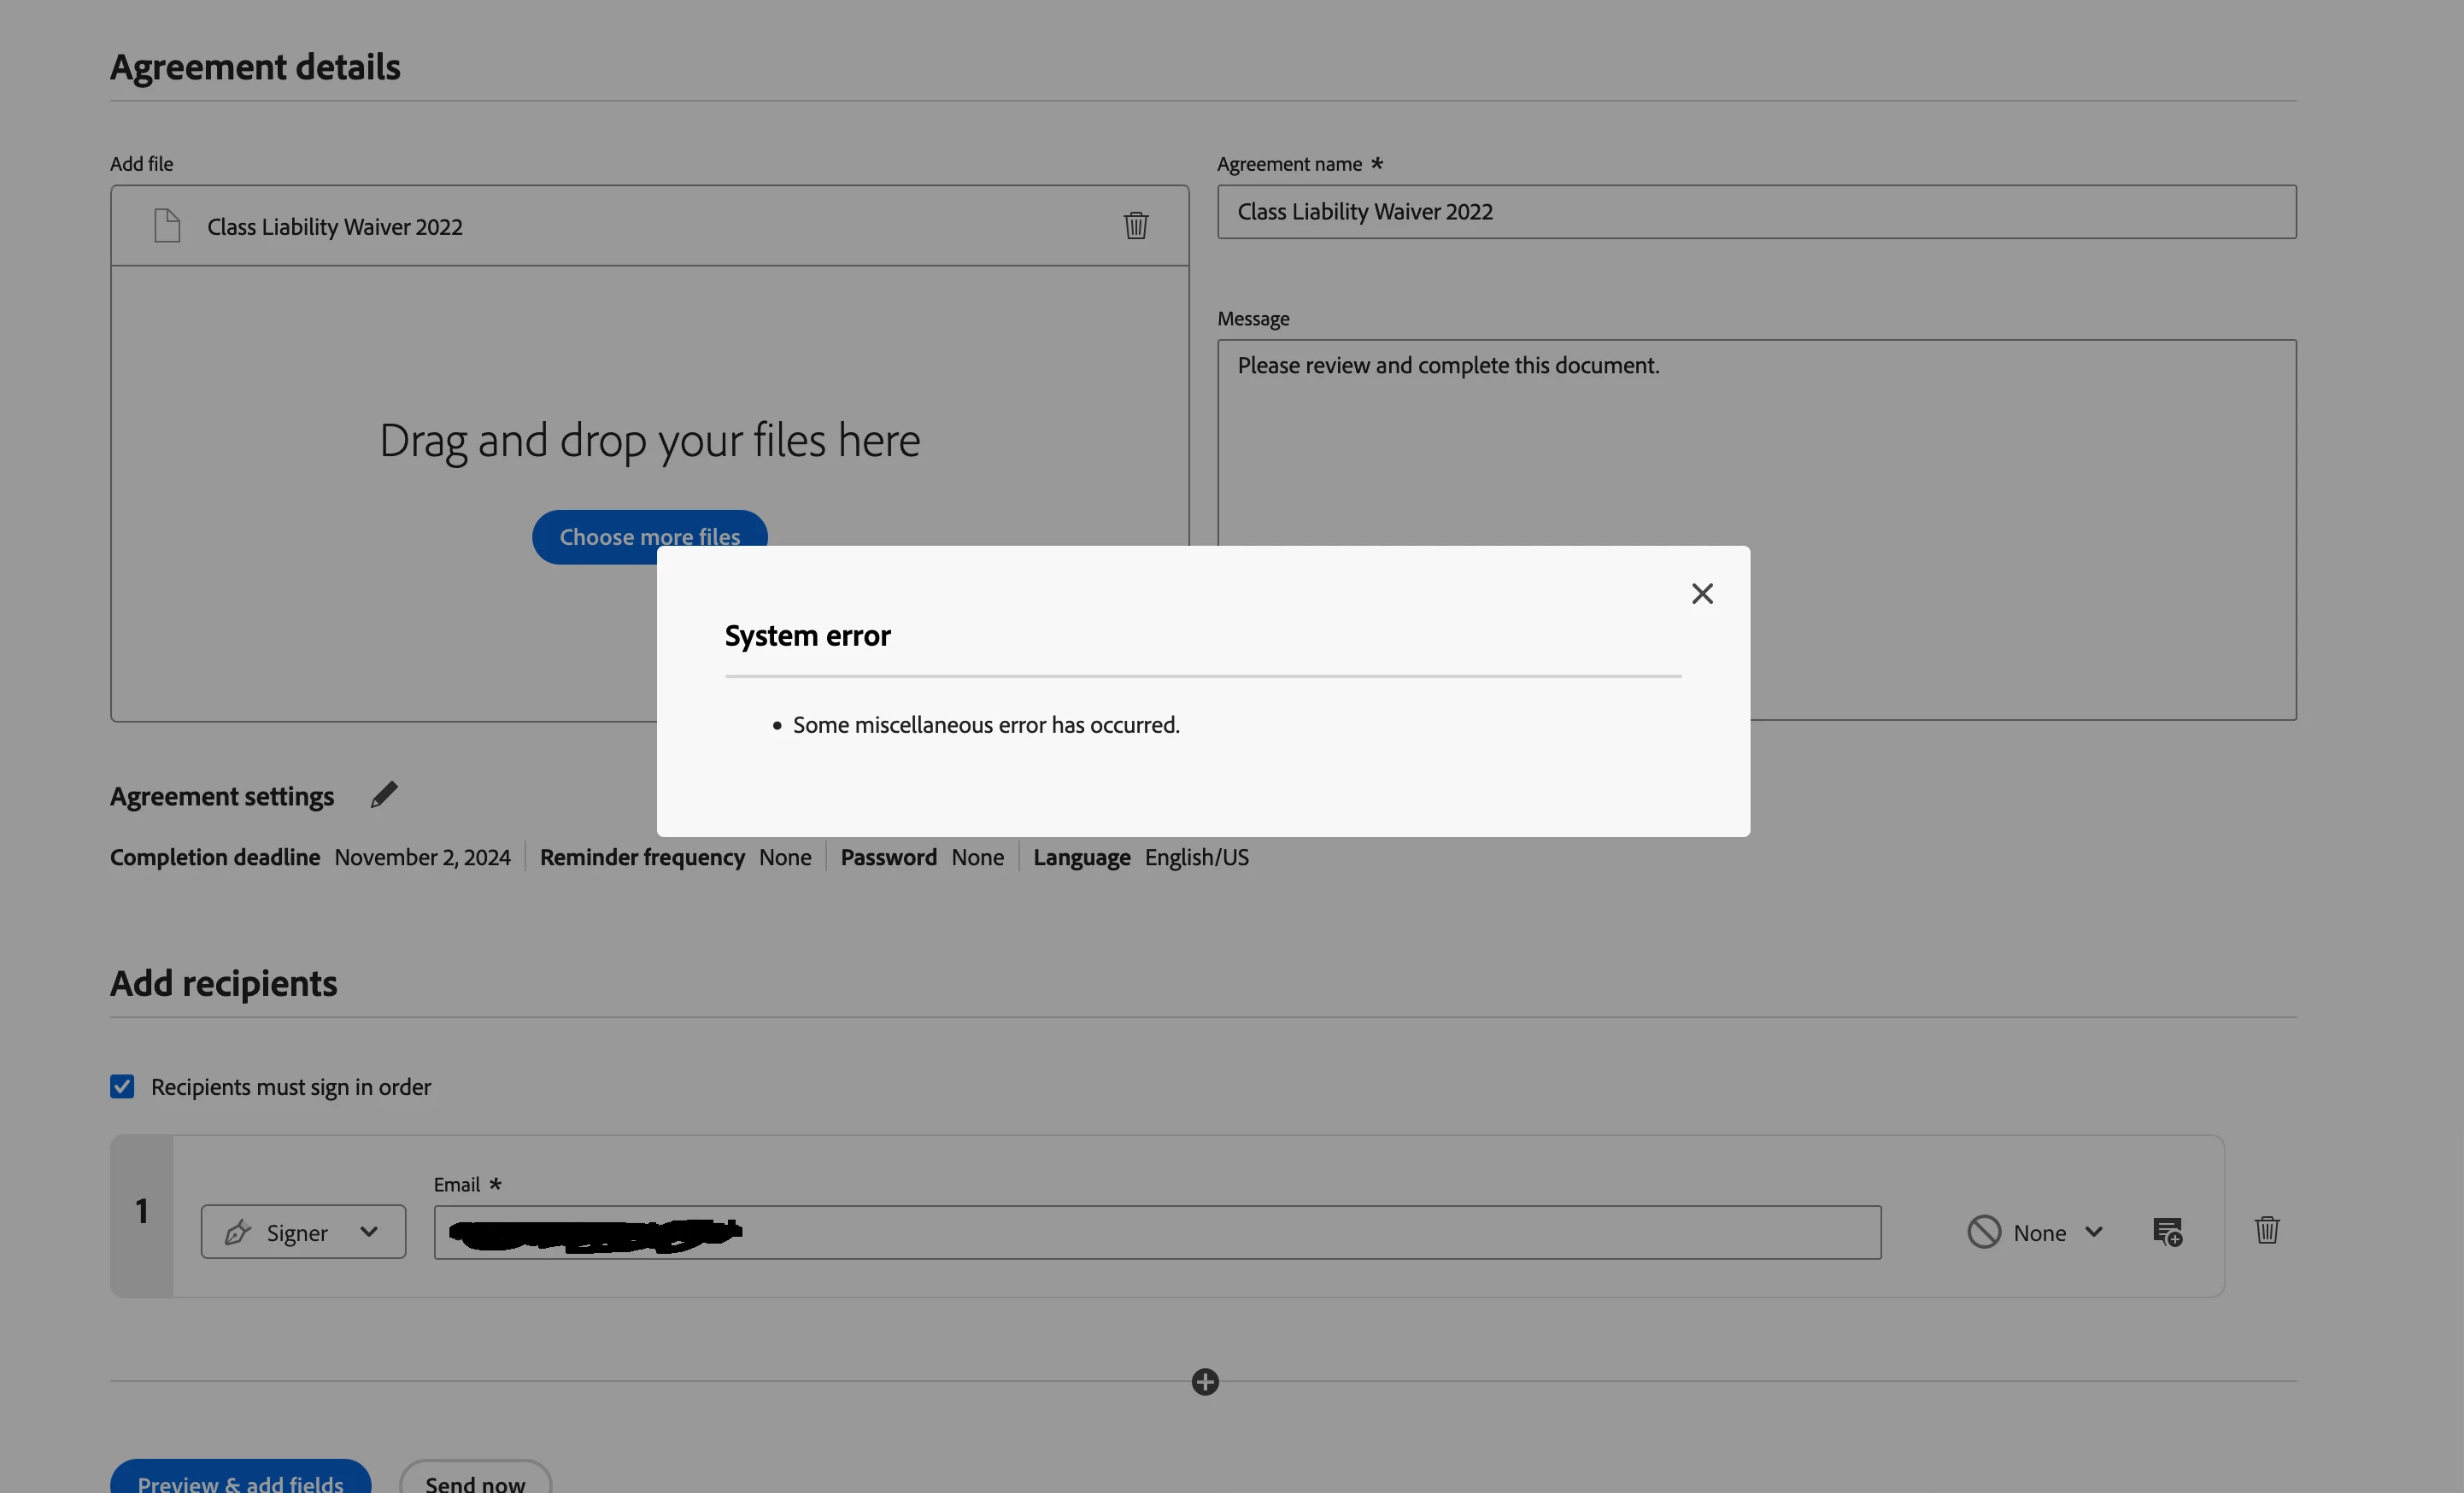Image resolution: width=2464 pixels, height=1493 pixels.
Task: Open the Signer role dropdown
Action: click(368, 1232)
